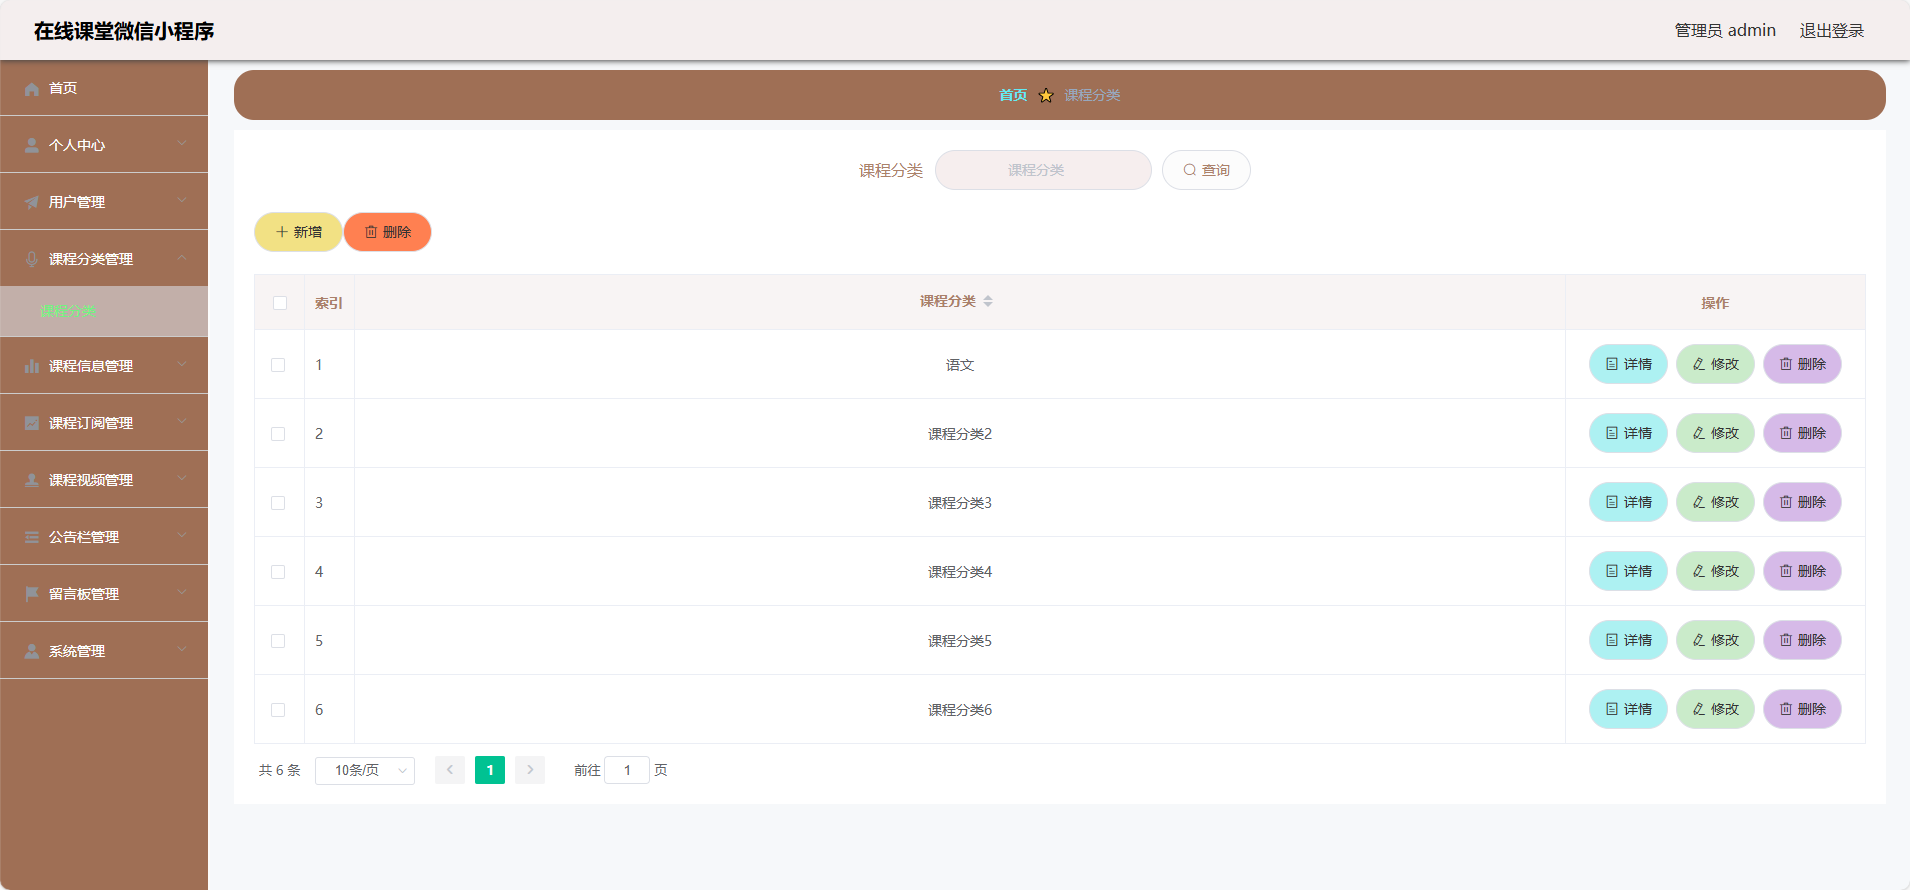The image size is (1910, 890).
Task: Expand the 课程信息管理 chevron
Action: (x=182, y=365)
